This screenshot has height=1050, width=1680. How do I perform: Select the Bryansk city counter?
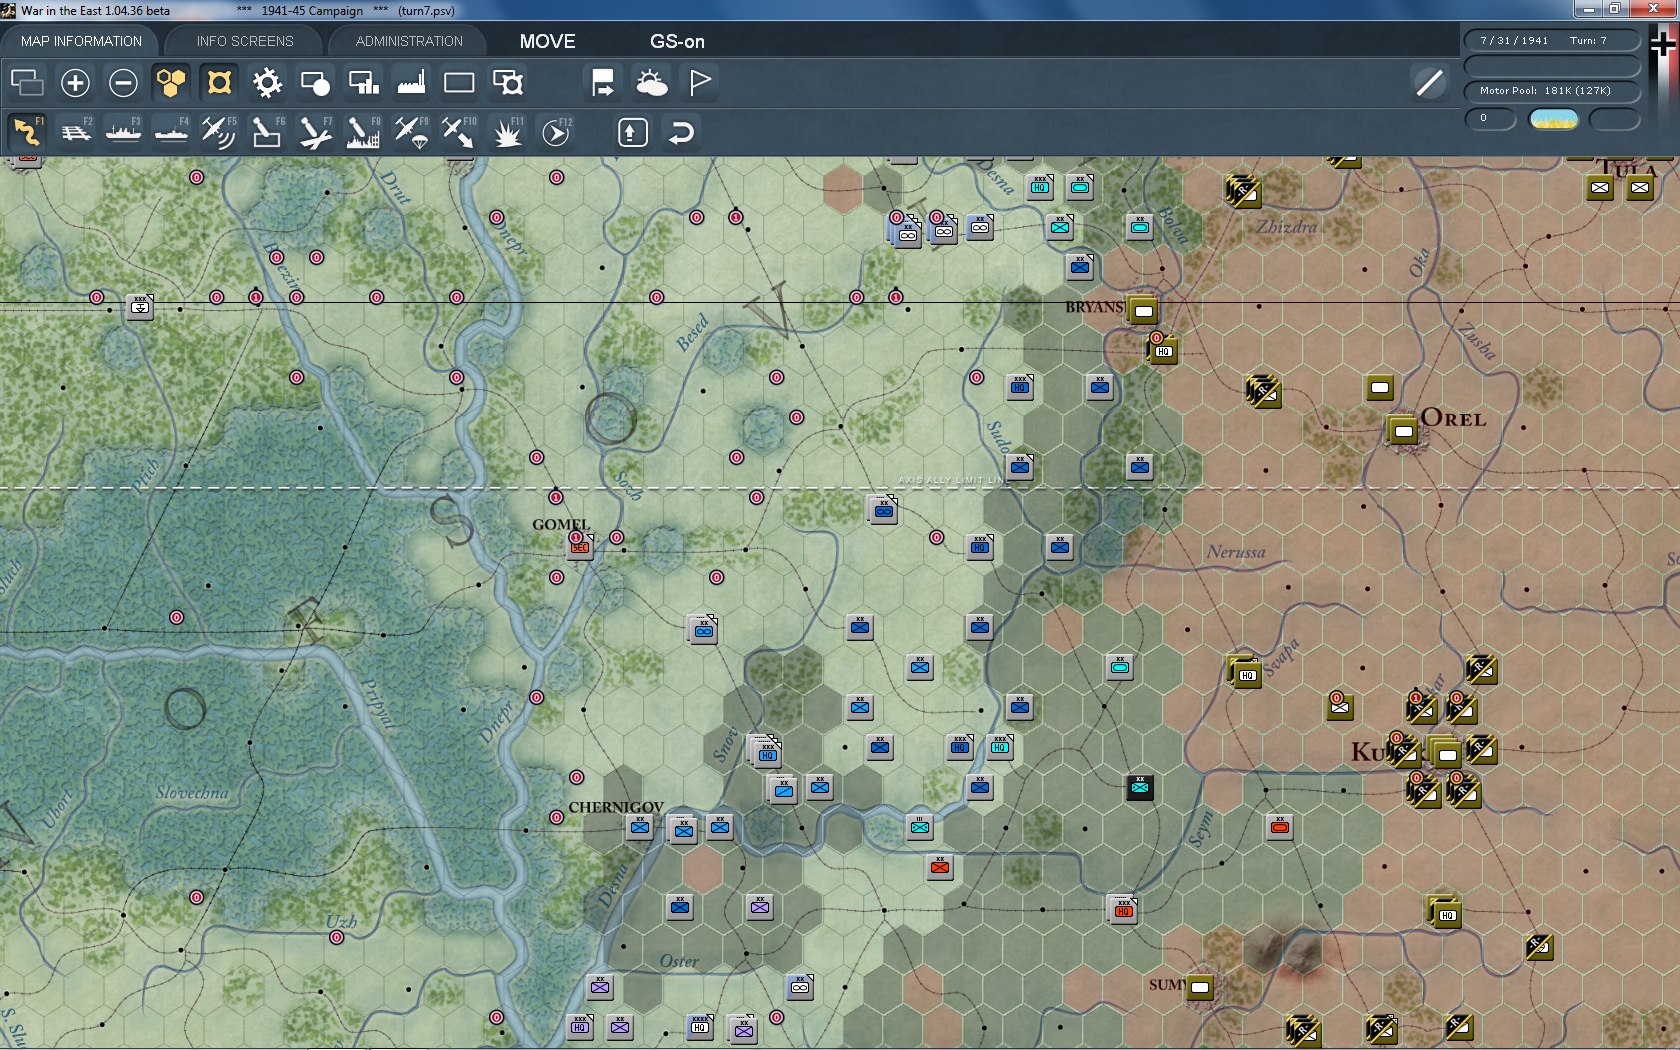(1143, 310)
